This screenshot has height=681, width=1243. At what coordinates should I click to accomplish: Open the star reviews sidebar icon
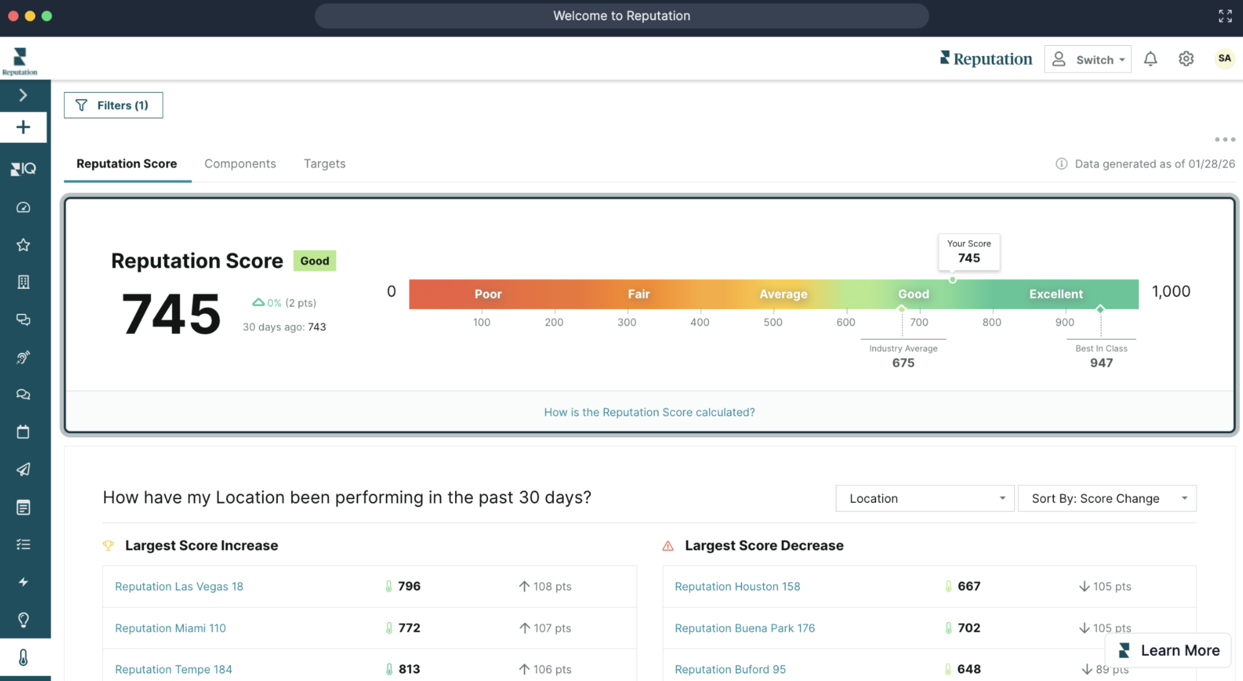click(x=23, y=245)
